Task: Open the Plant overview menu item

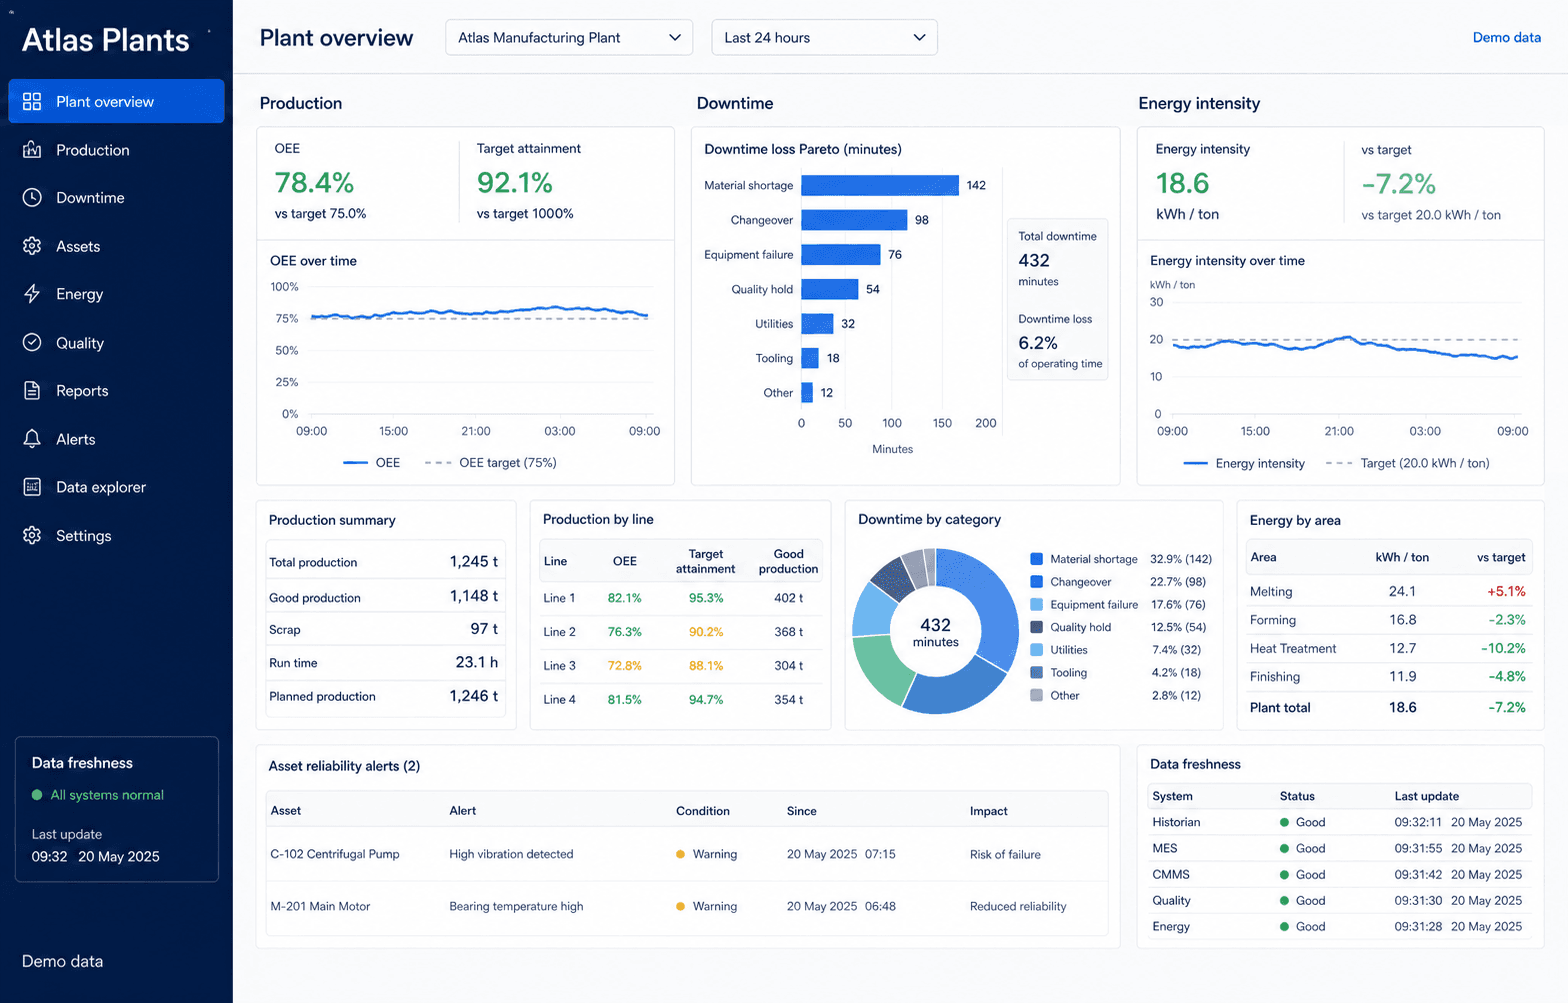Action: (116, 101)
